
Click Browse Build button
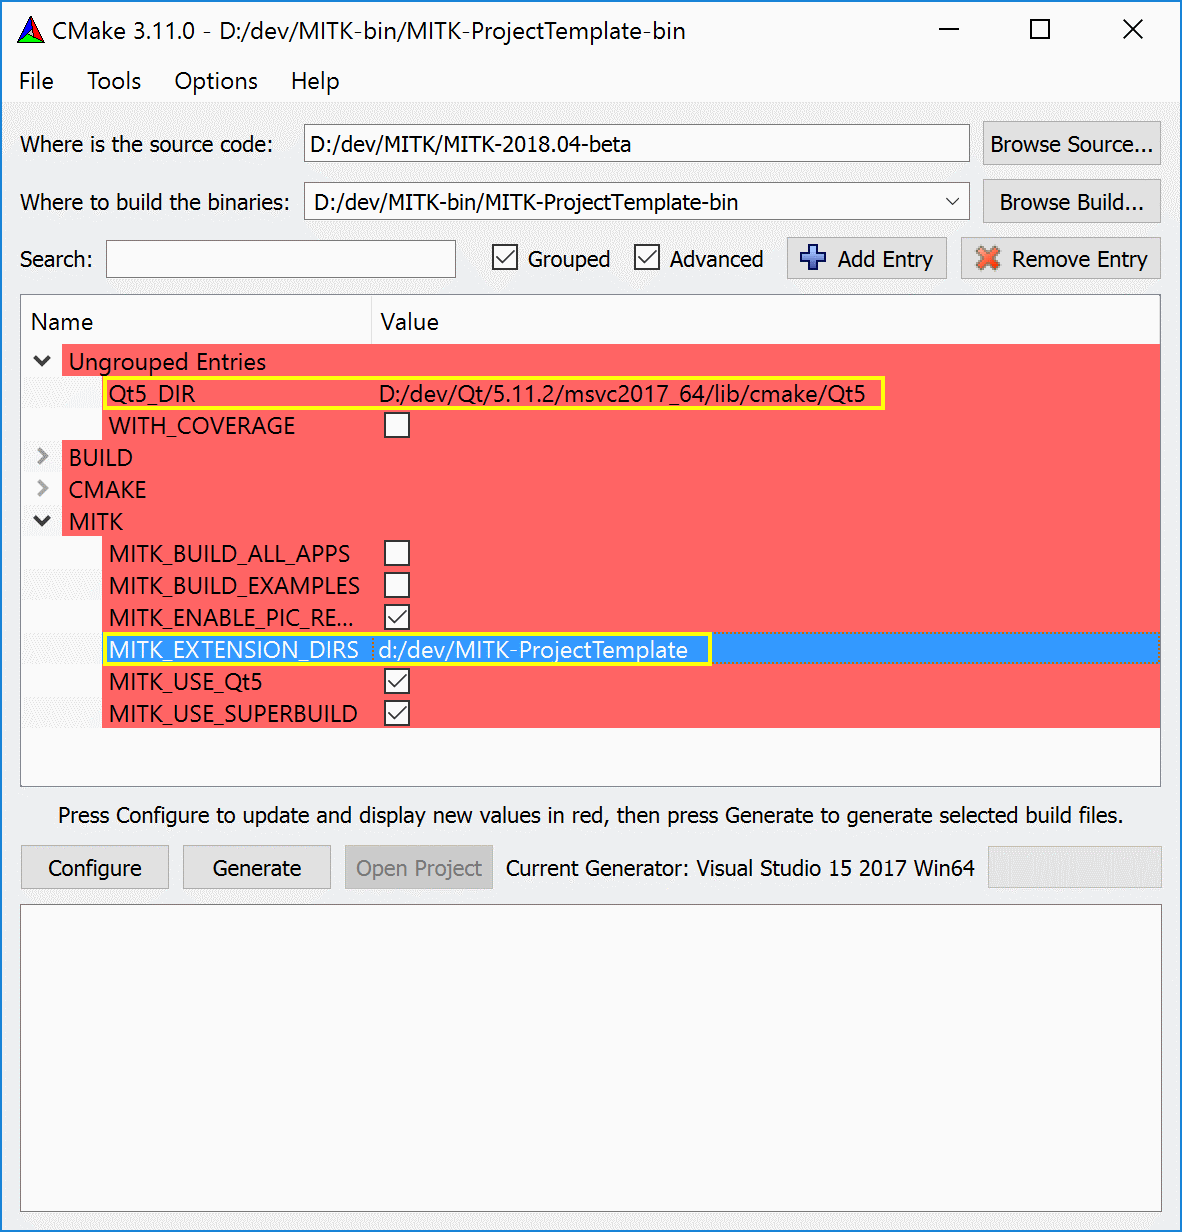[1071, 202]
